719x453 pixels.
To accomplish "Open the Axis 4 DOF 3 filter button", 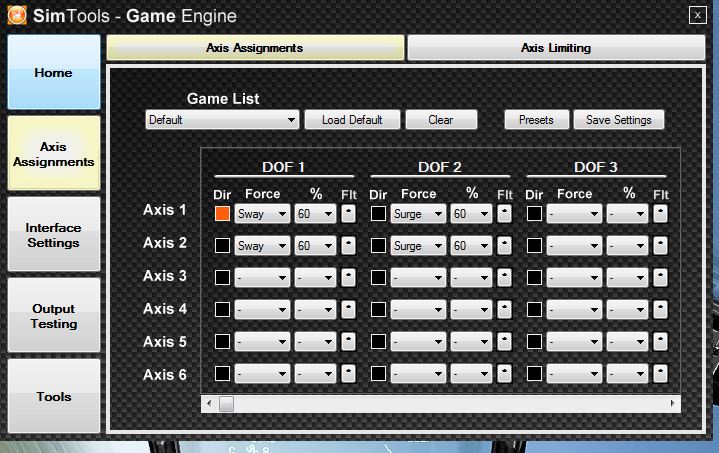I will tap(660, 309).
